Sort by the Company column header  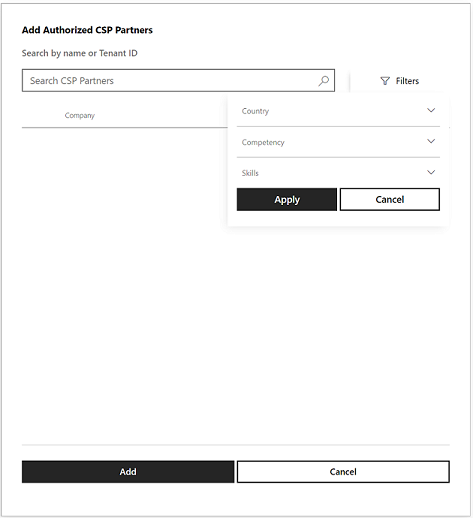coord(80,115)
